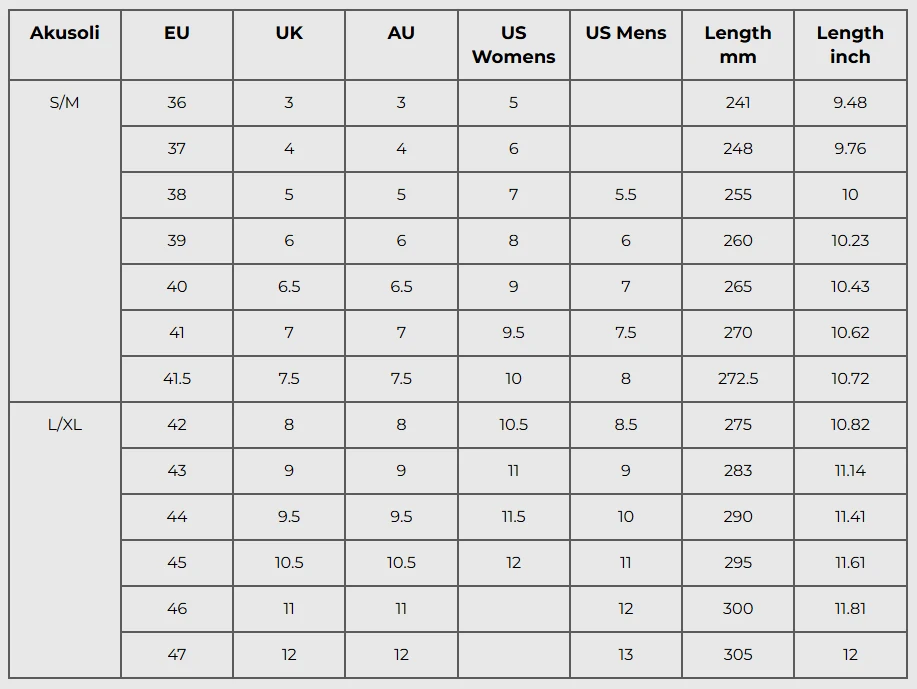Click the EU column header
The width and height of the screenshot is (917, 689).
tap(177, 33)
